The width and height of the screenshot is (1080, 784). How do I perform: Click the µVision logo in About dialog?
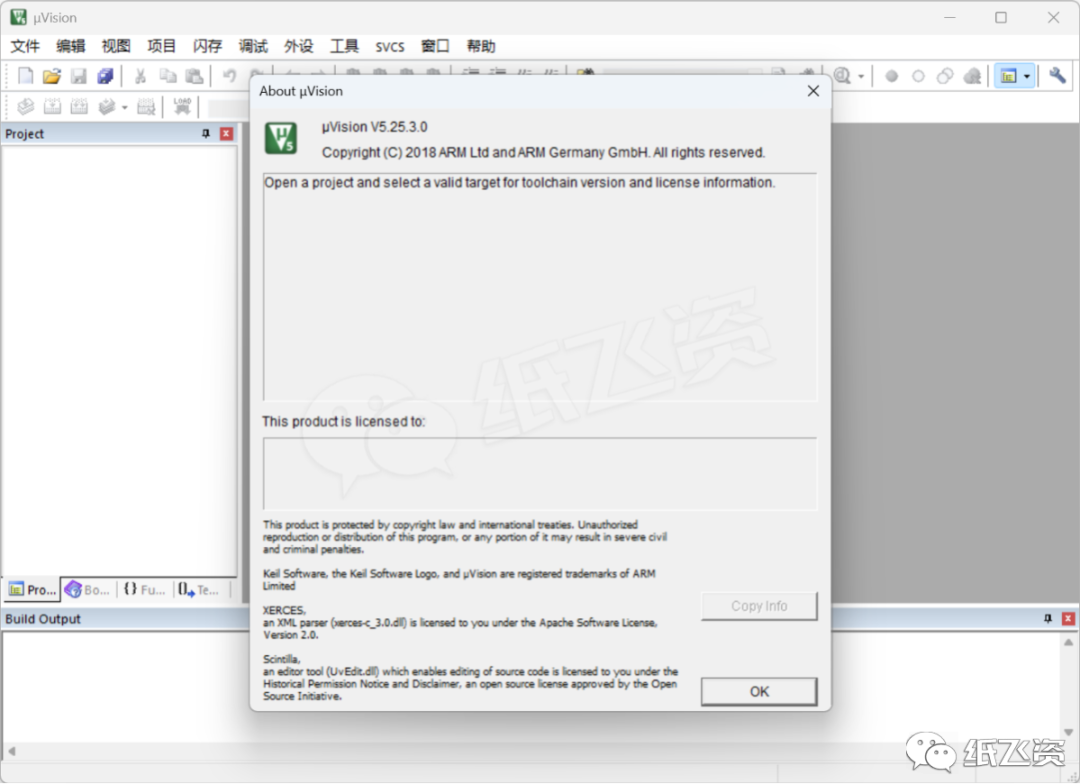pyautogui.click(x=281, y=138)
